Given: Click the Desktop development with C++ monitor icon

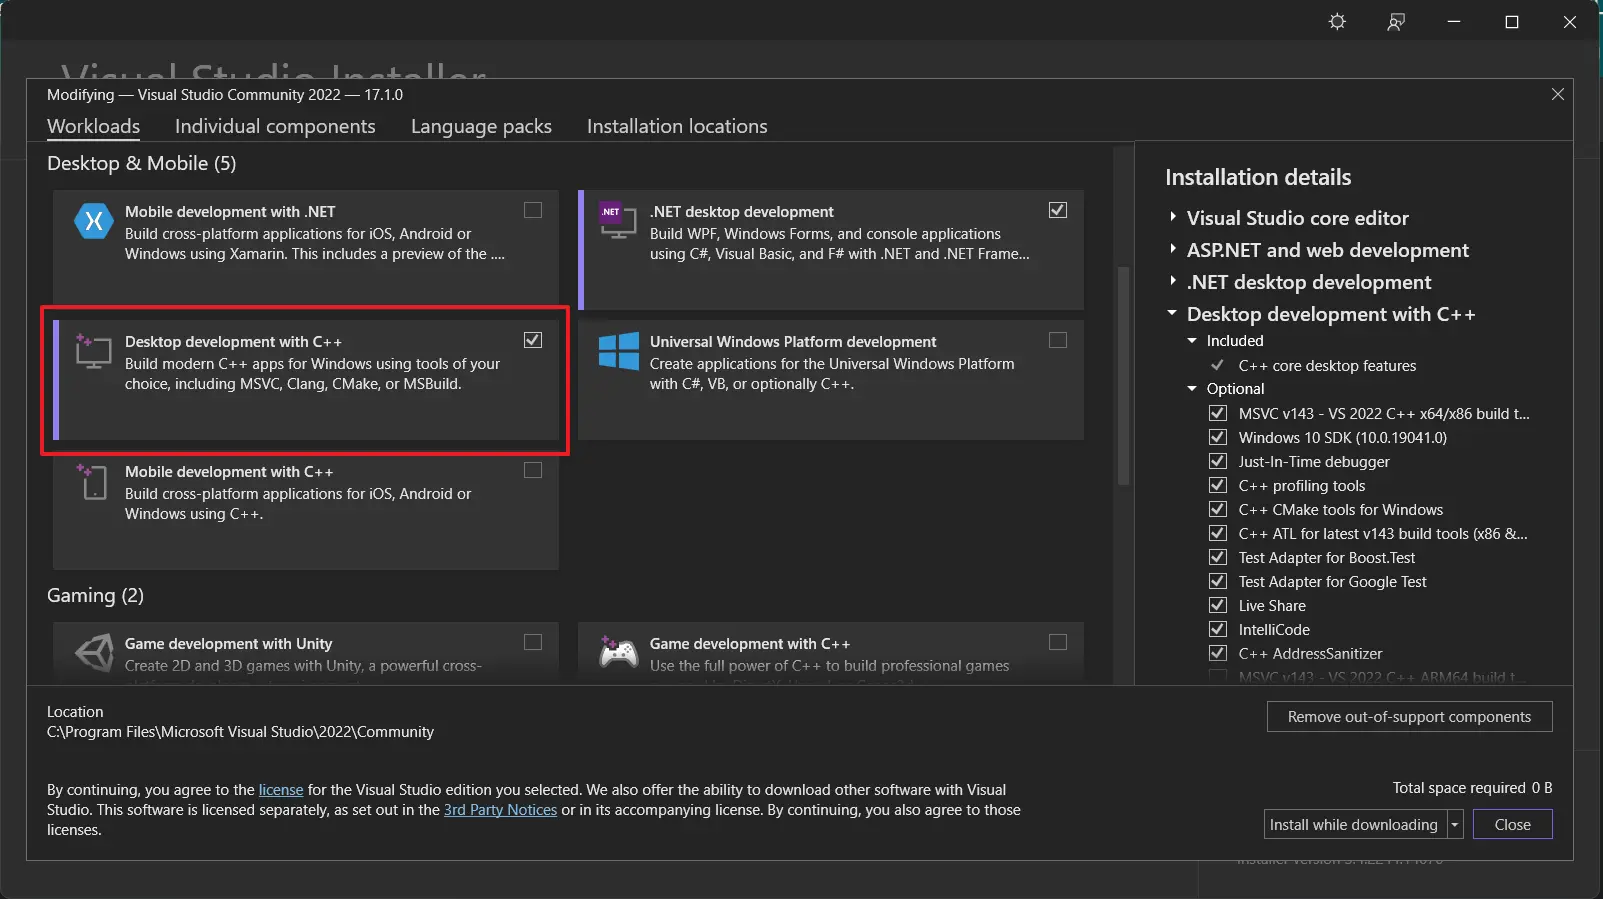Looking at the screenshot, I should coord(93,351).
